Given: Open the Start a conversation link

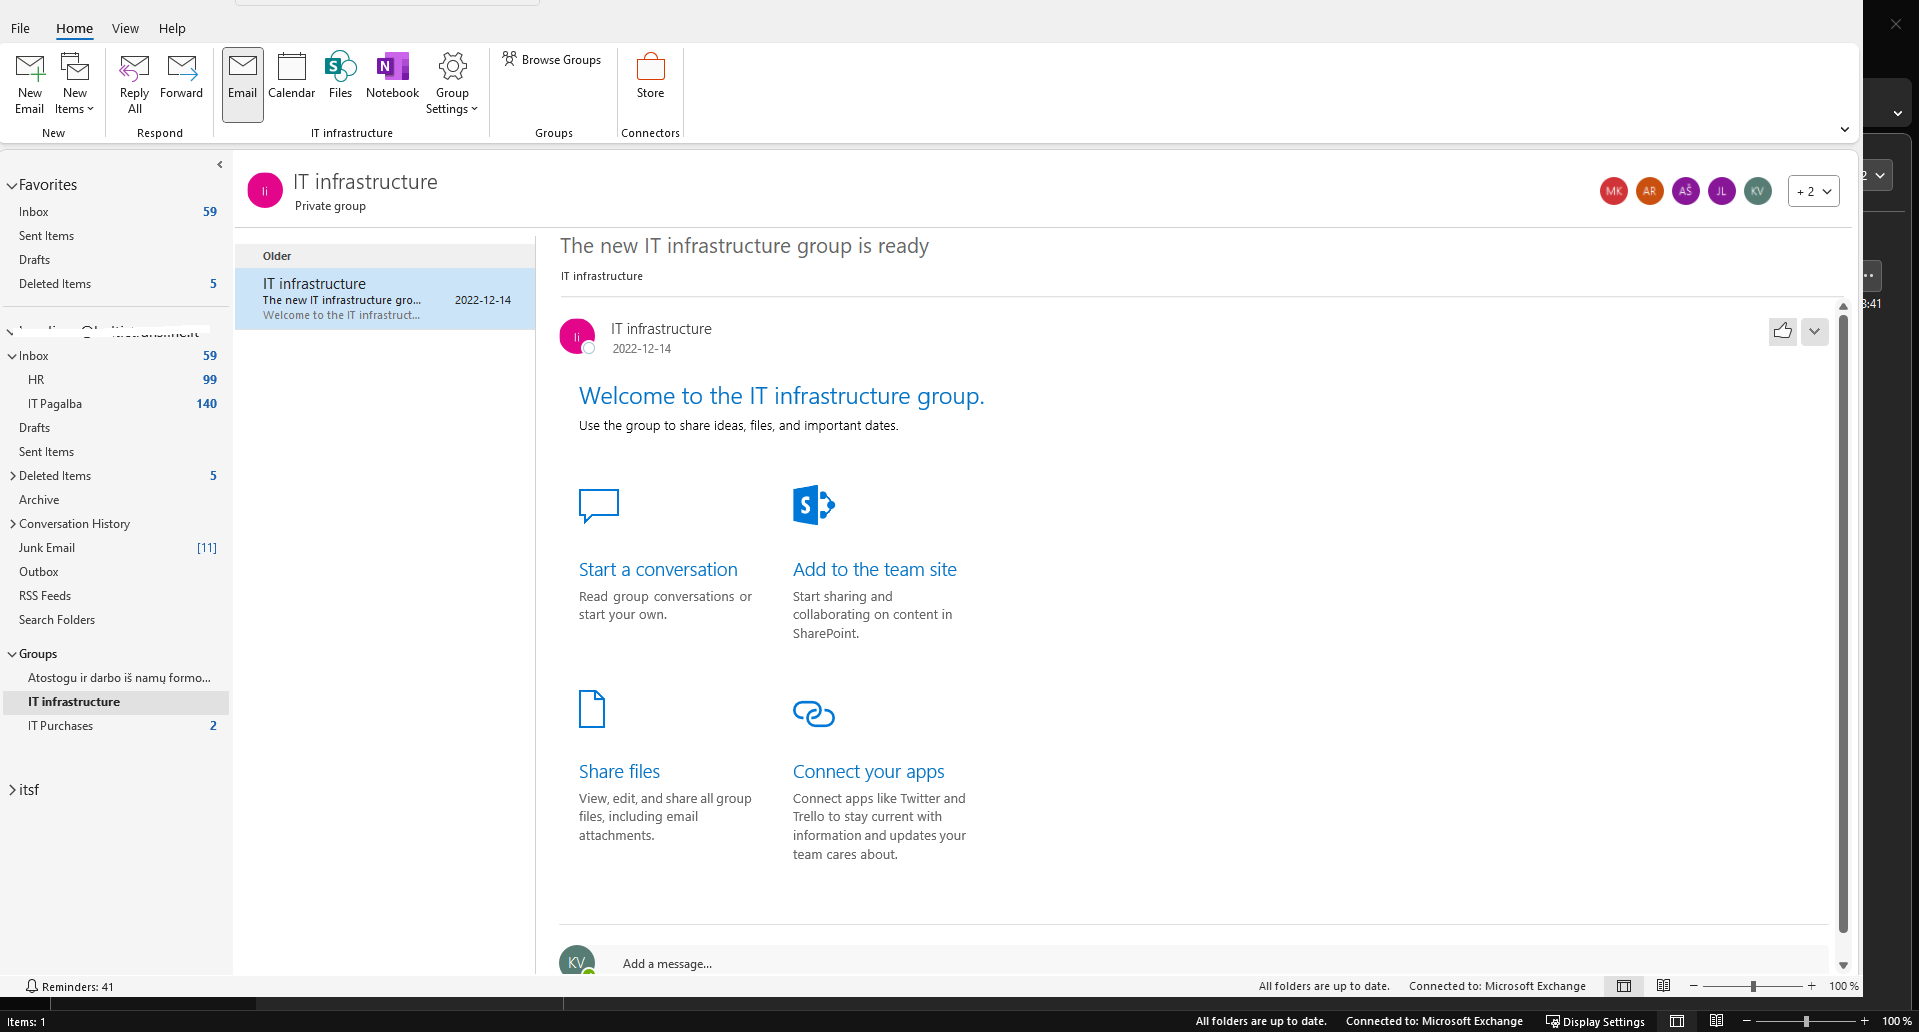Looking at the screenshot, I should [658, 568].
